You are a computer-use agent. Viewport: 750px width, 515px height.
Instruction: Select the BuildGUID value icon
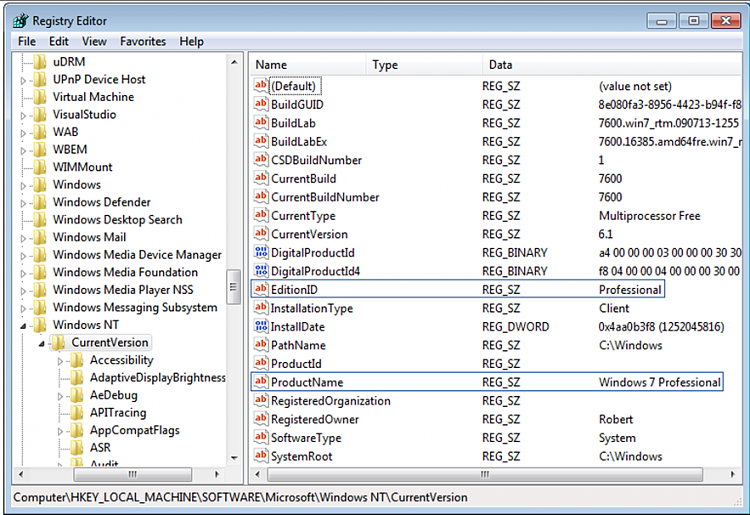[x=261, y=104]
